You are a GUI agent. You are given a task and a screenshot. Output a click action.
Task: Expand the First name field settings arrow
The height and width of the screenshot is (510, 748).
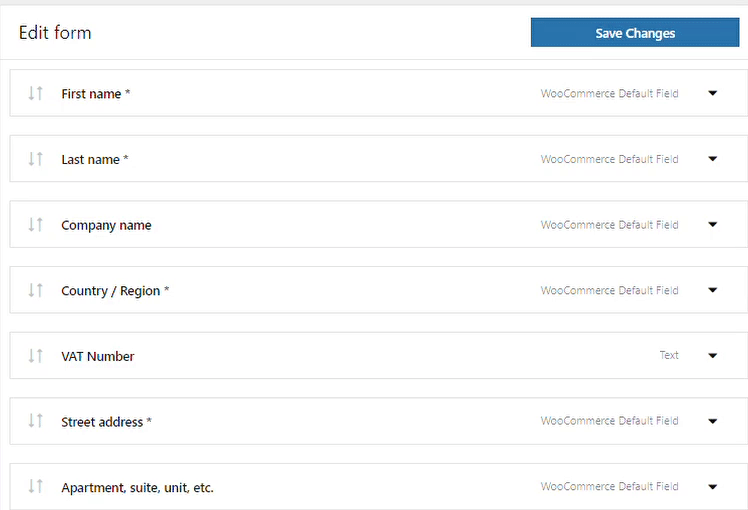[x=712, y=93]
